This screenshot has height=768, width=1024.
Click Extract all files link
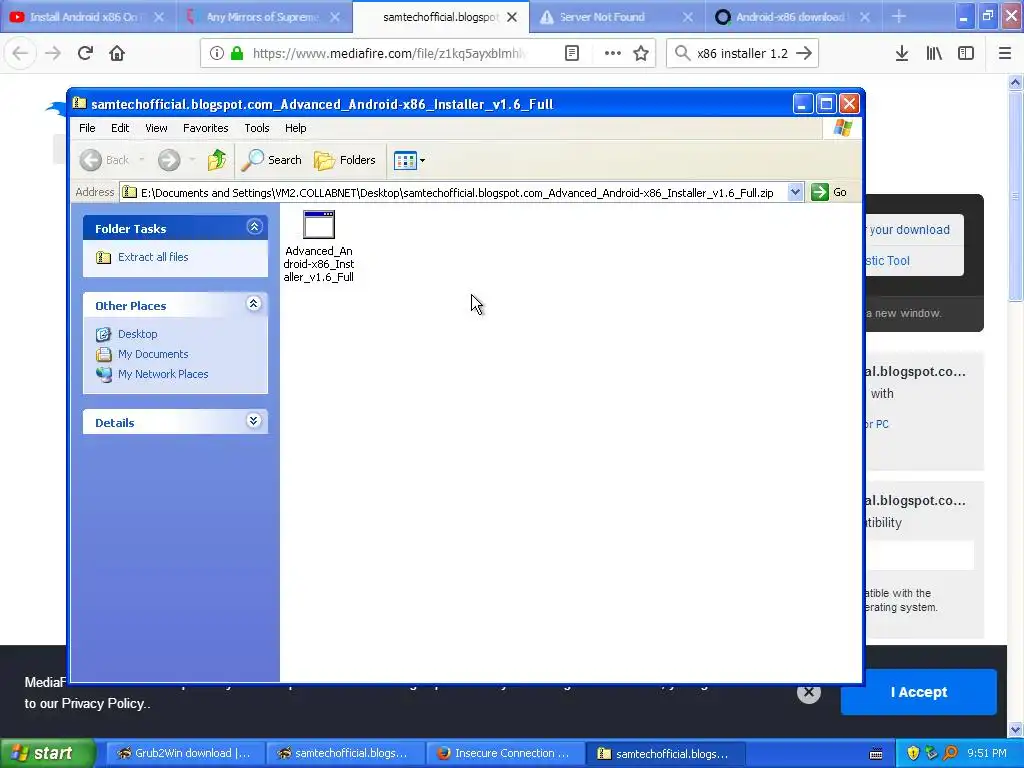coord(153,257)
